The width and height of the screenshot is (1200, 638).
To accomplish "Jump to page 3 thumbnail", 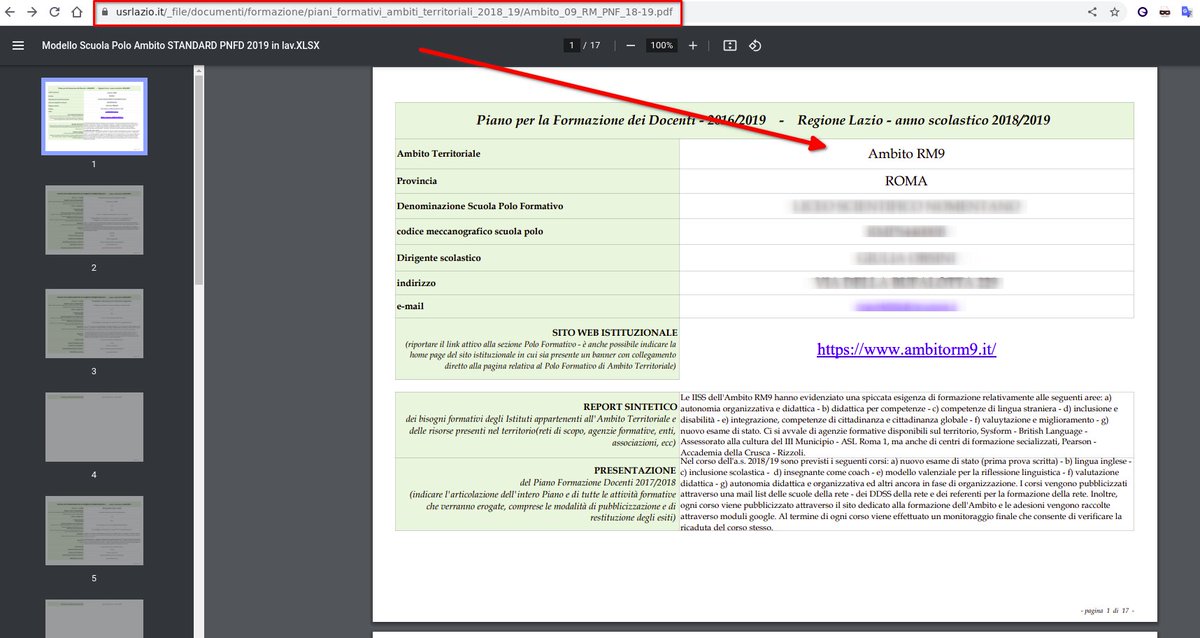I will point(94,324).
